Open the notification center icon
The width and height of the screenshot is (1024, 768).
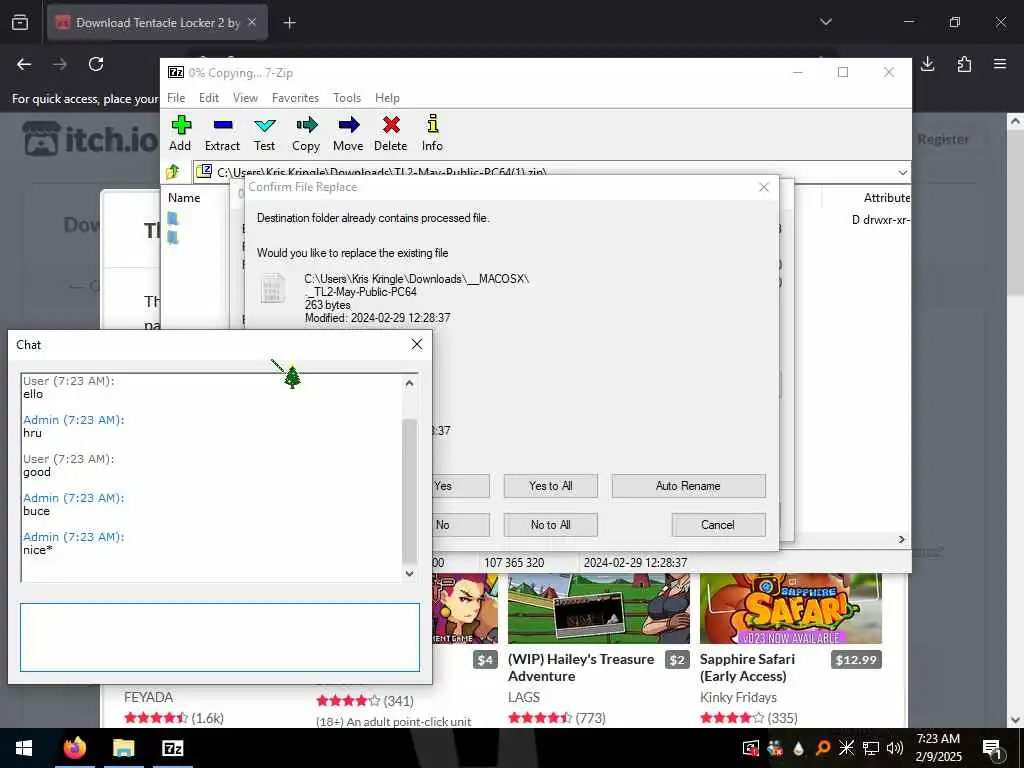[x=992, y=748]
